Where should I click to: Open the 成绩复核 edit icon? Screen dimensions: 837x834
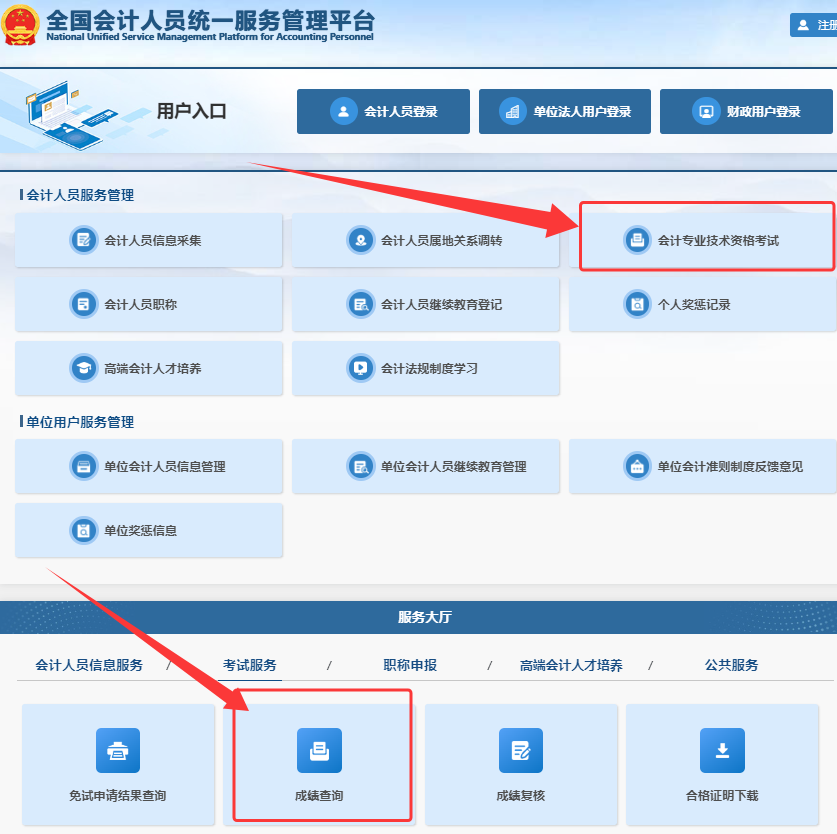coord(520,750)
